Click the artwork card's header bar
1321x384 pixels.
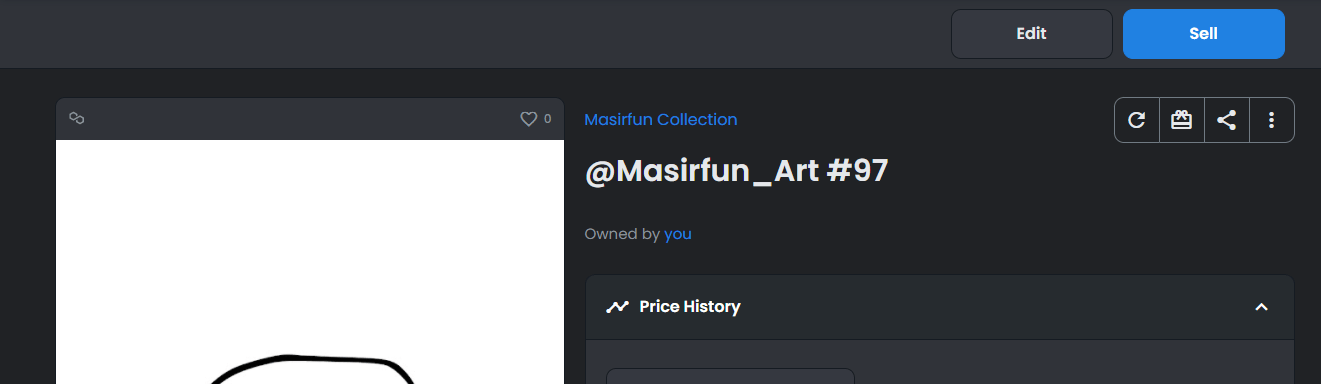(310, 119)
